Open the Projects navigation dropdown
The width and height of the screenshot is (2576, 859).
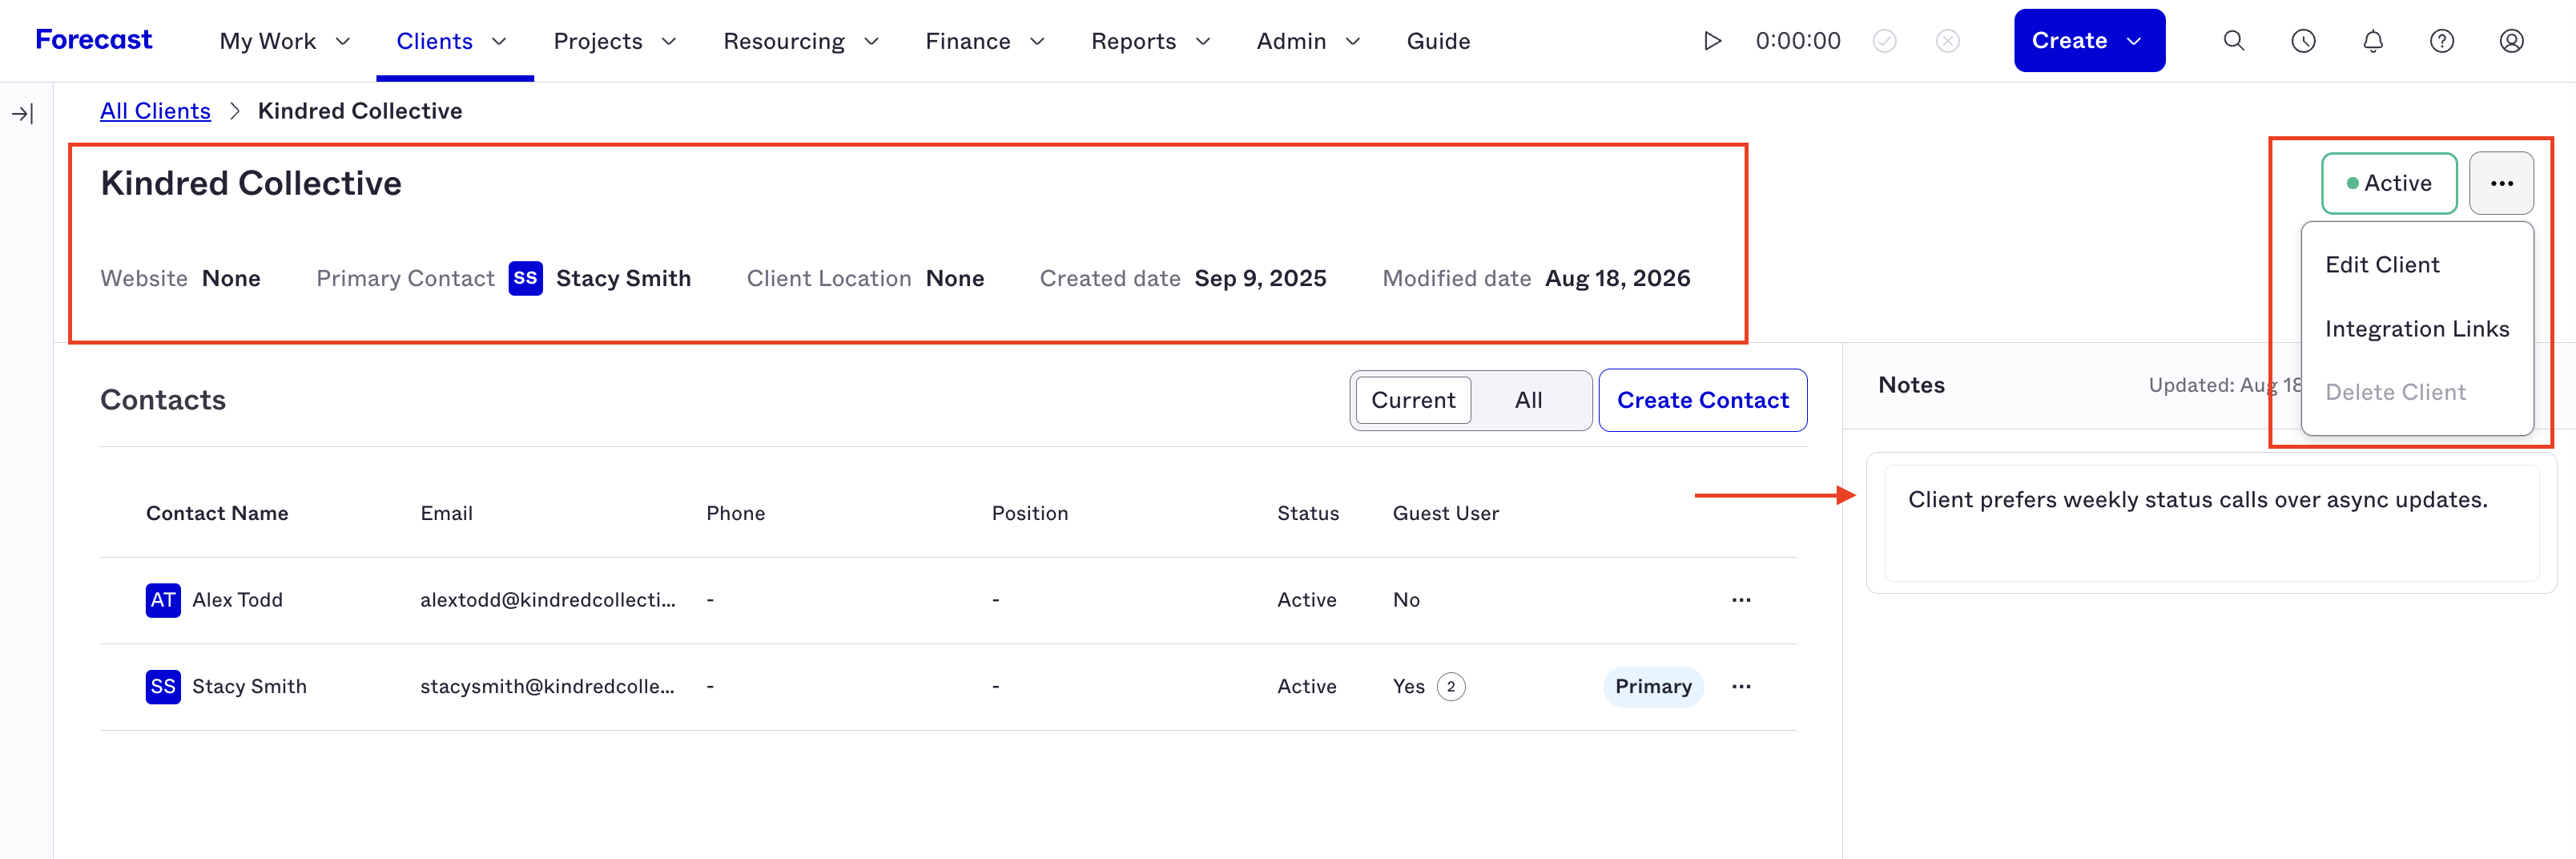(x=615, y=41)
